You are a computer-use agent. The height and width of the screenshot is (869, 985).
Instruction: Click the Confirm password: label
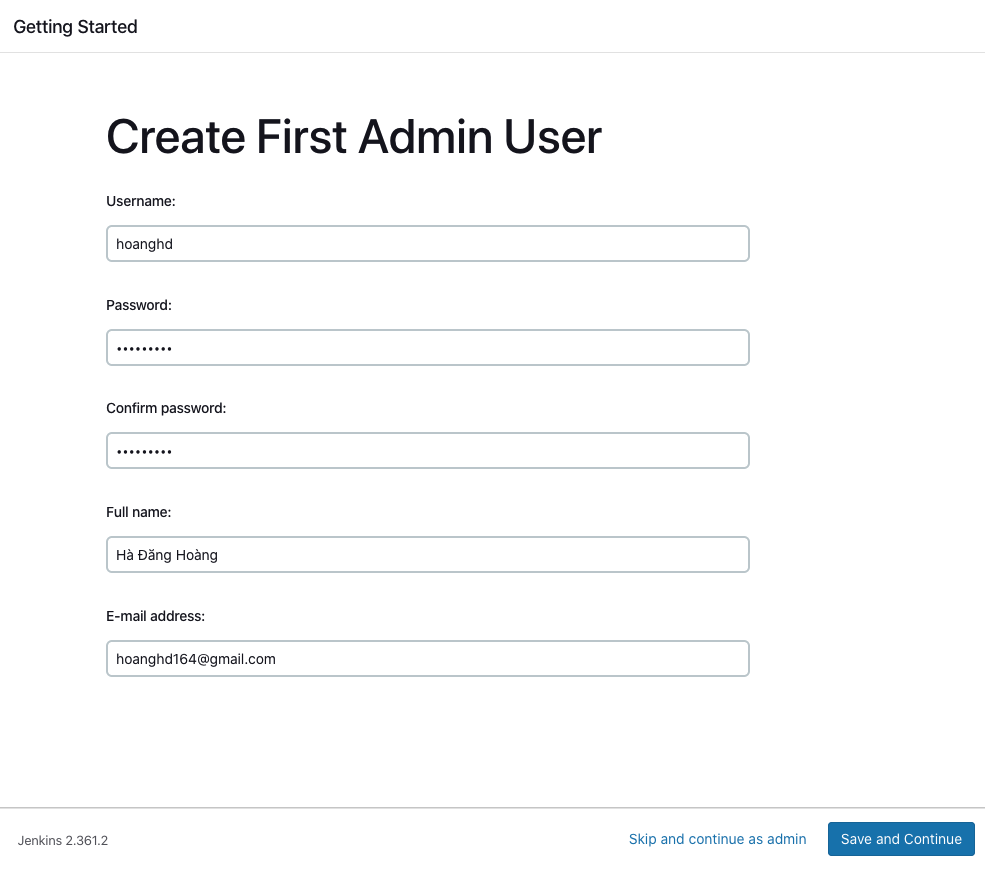pyautogui.click(x=166, y=408)
